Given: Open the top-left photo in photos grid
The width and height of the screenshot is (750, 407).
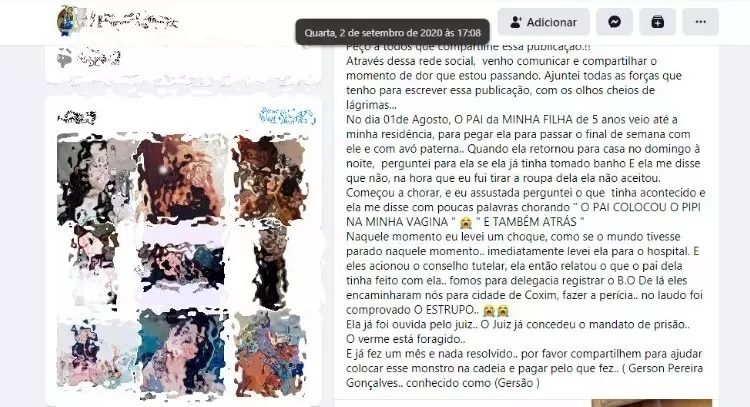Looking at the screenshot, I should [95, 178].
